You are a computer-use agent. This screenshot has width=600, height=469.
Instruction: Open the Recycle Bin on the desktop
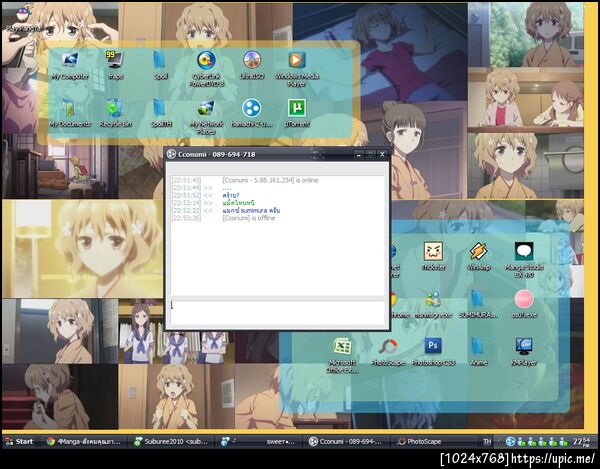(115, 113)
